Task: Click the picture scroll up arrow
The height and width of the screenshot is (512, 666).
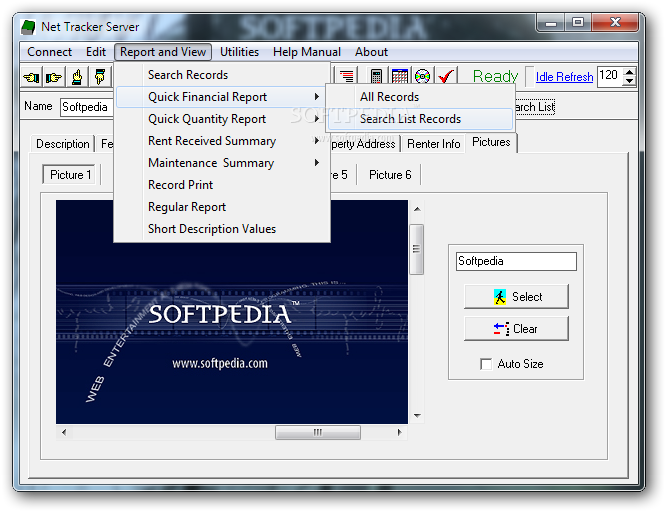Action: (417, 209)
